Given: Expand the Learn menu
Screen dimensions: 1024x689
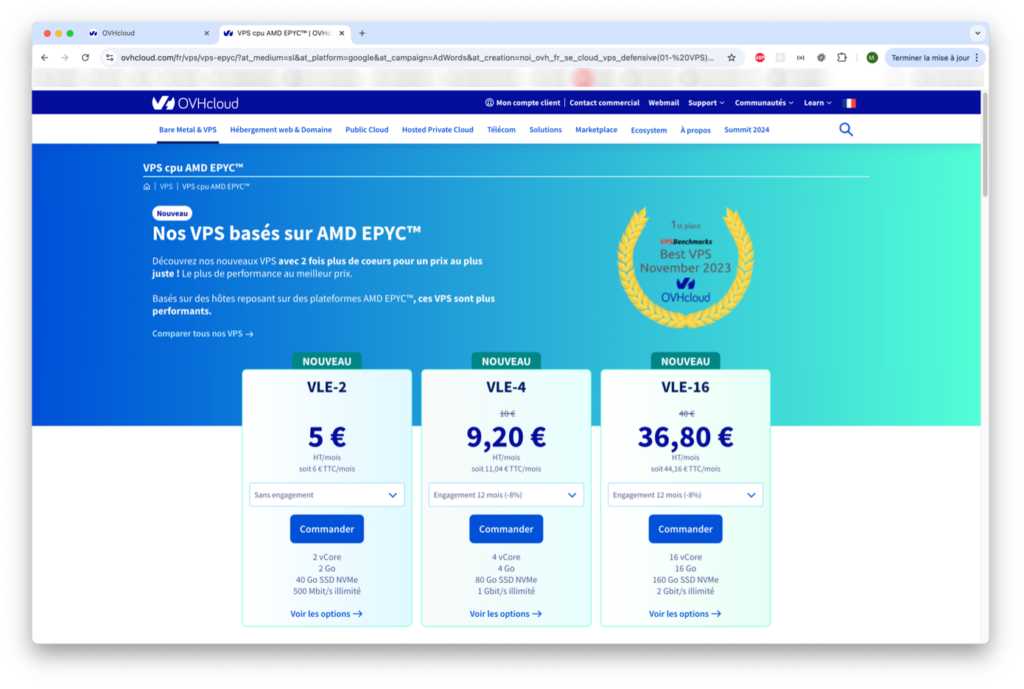Looking at the screenshot, I should (818, 103).
